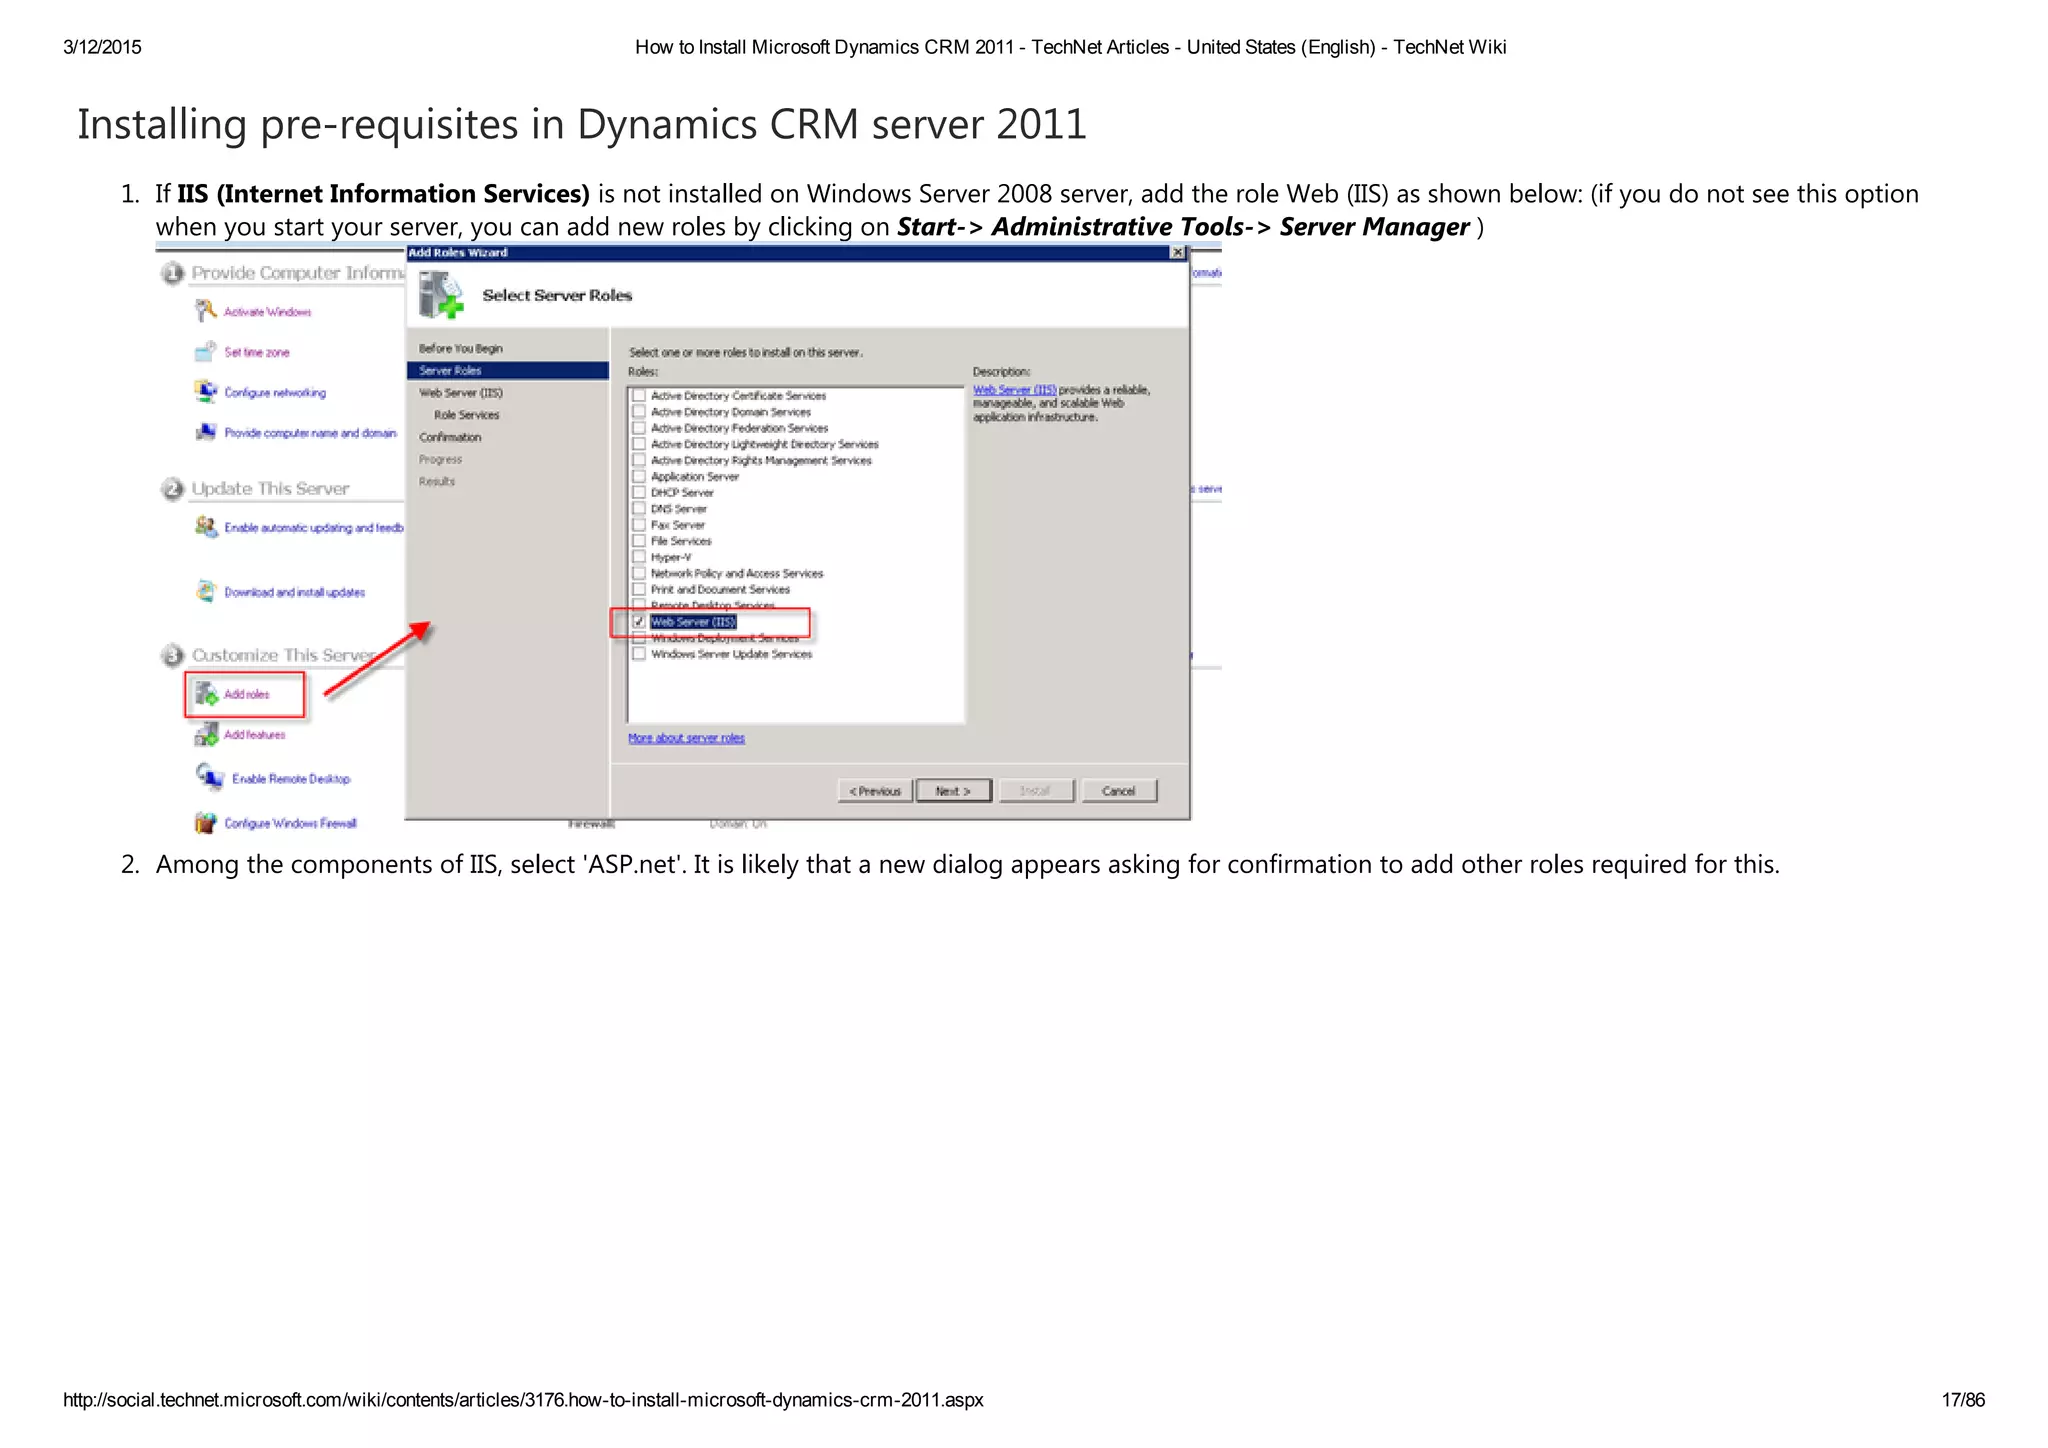Click the Previous button

point(875,791)
